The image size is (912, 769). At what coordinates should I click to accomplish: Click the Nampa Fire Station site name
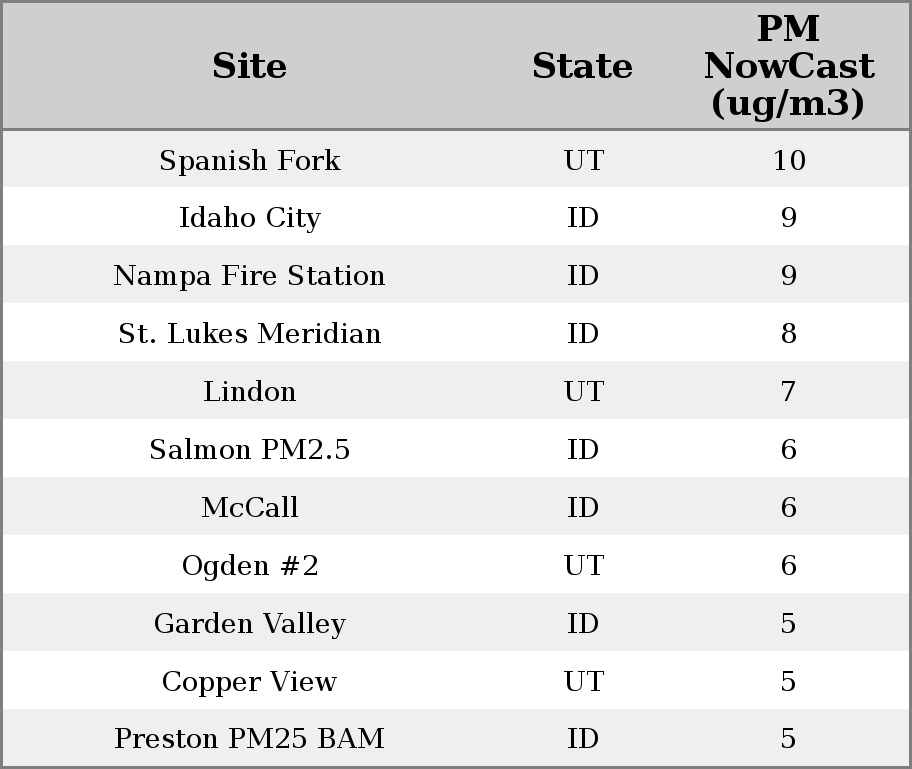250,276
